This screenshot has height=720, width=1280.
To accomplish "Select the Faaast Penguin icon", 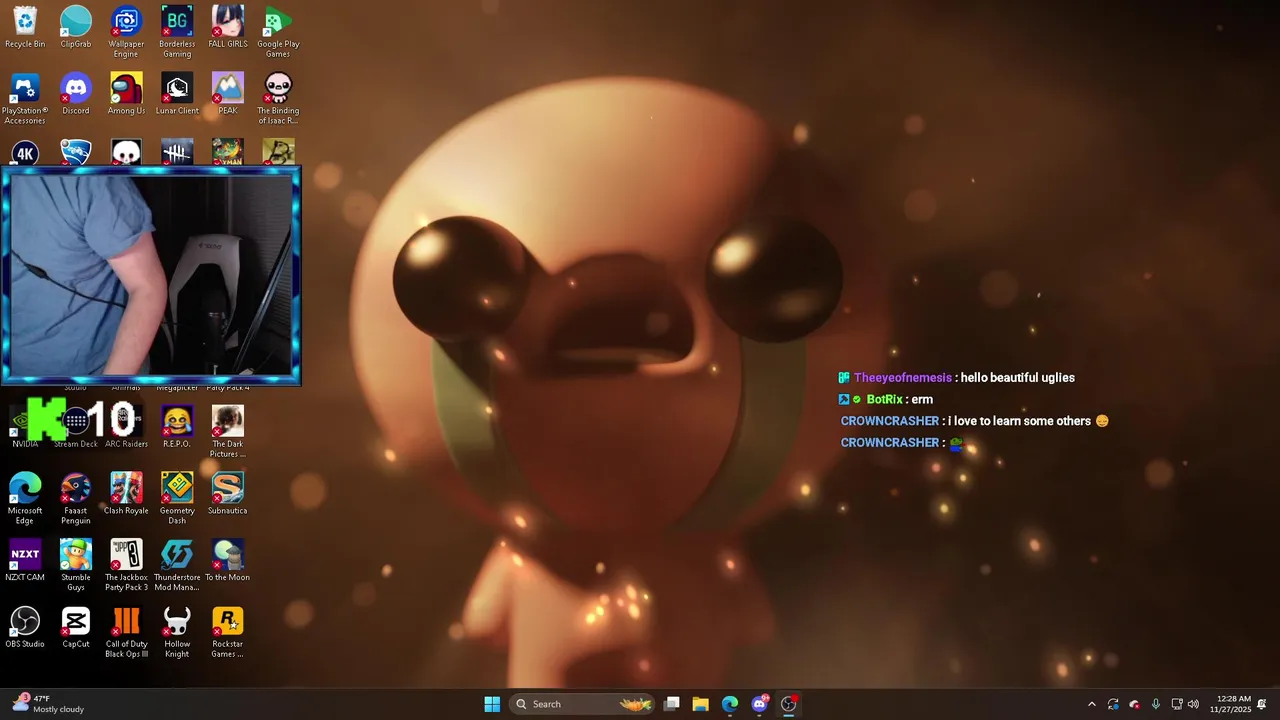I will pos(76,498).
